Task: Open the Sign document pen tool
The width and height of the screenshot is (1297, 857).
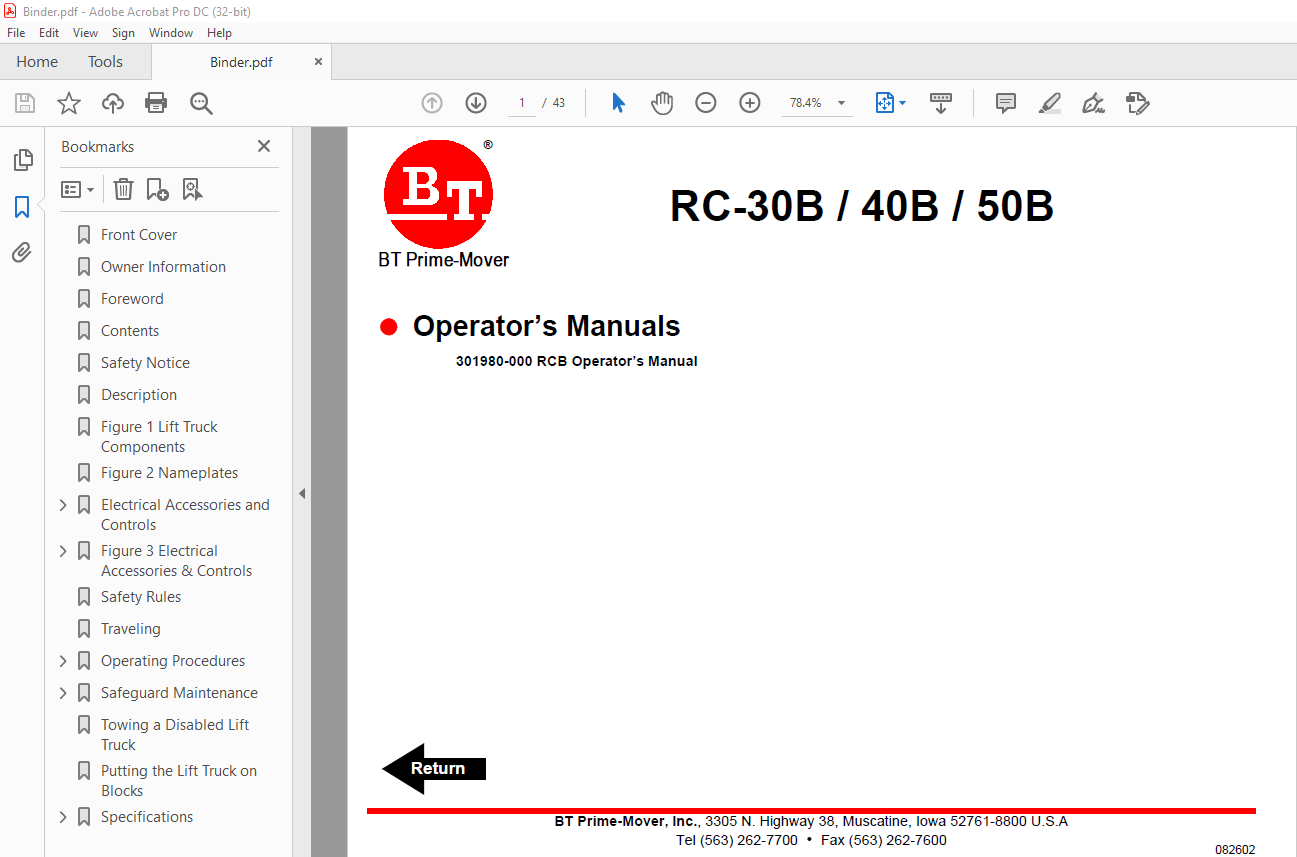Action: tap(1093, 103)
